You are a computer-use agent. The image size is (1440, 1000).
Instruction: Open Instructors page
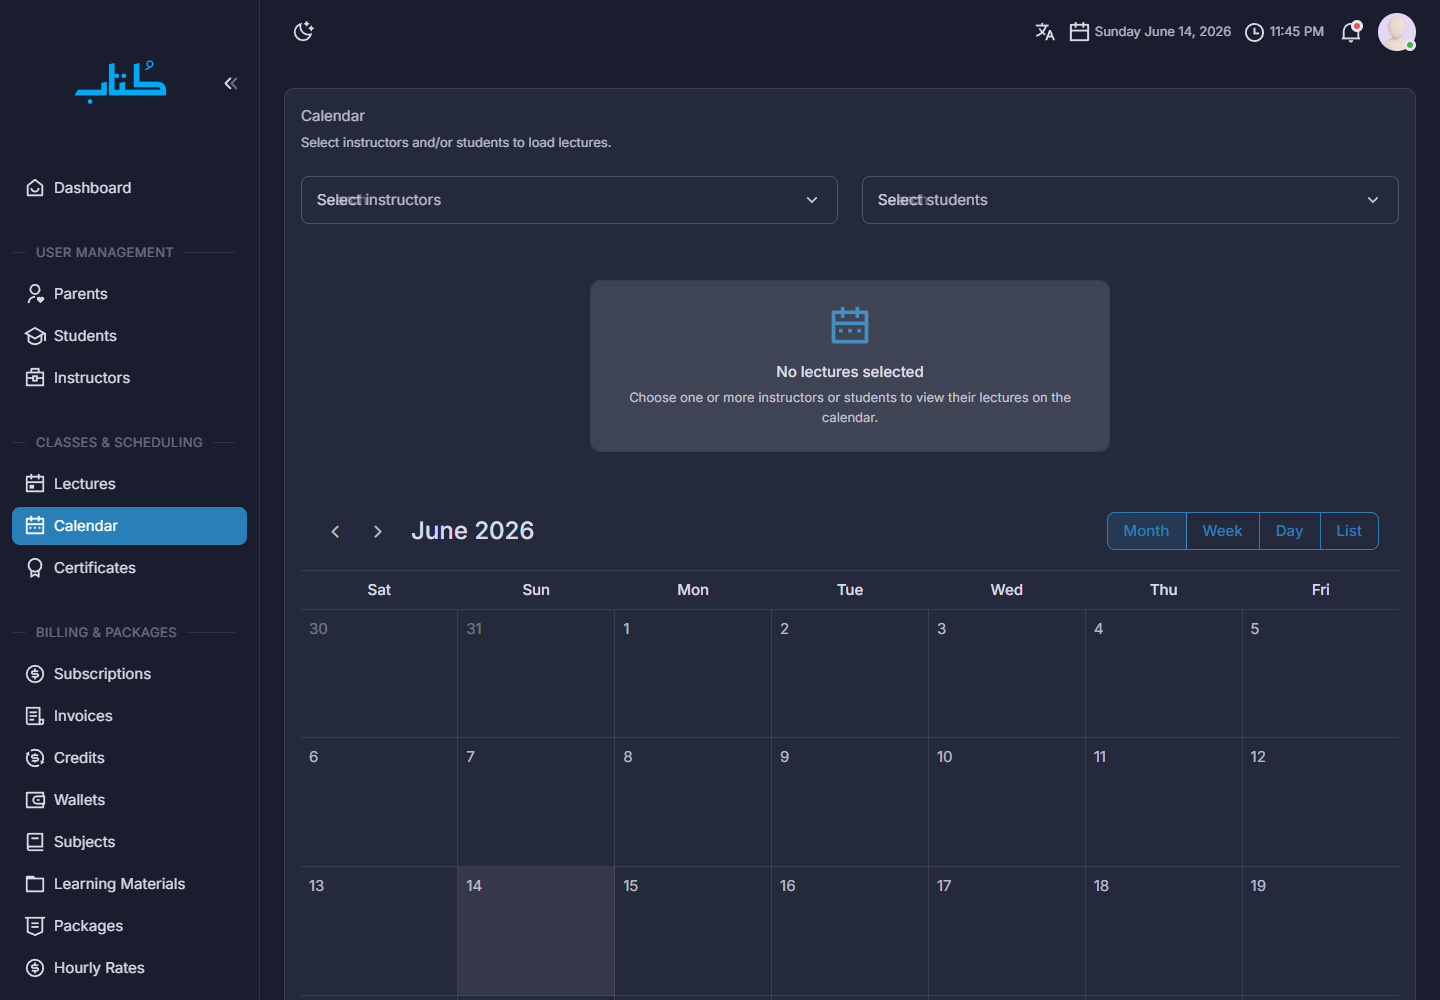[129, 378]
